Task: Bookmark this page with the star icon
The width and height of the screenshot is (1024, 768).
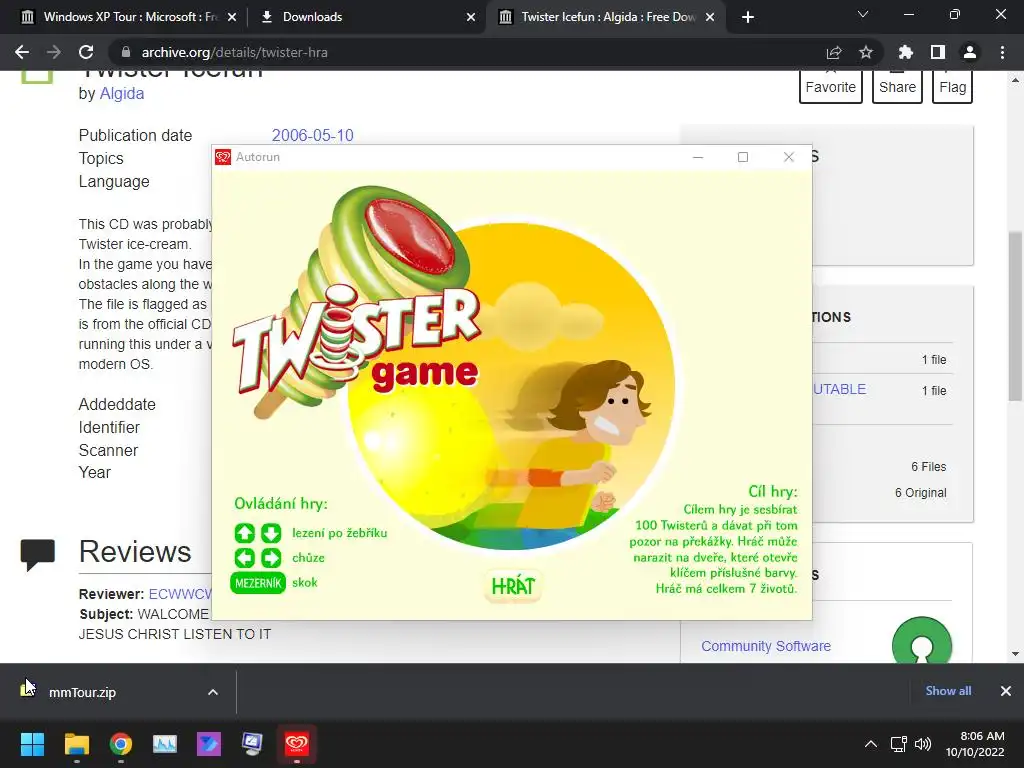Action: pos(866,52)
